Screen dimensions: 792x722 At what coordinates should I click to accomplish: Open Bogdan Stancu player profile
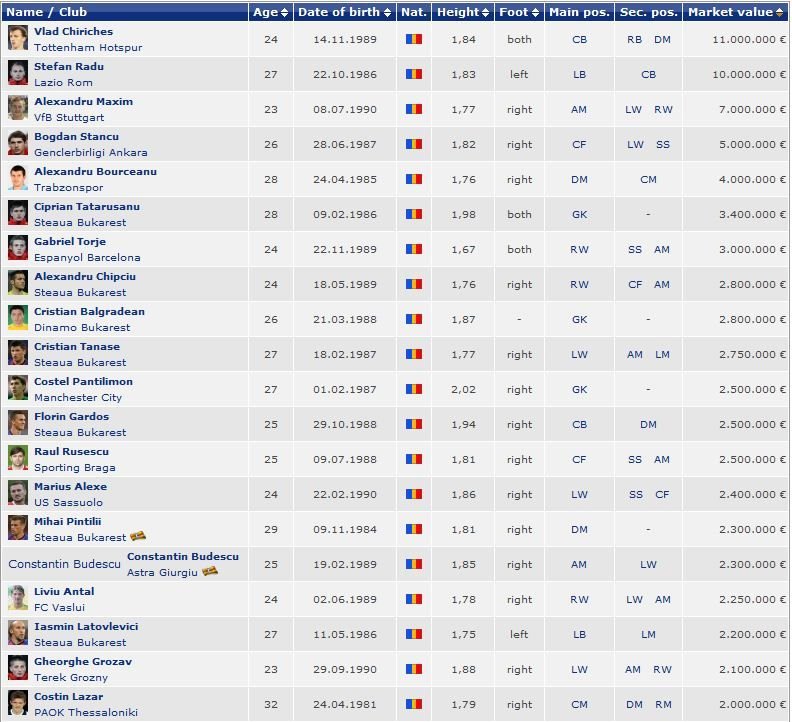(x=76, y=136)
